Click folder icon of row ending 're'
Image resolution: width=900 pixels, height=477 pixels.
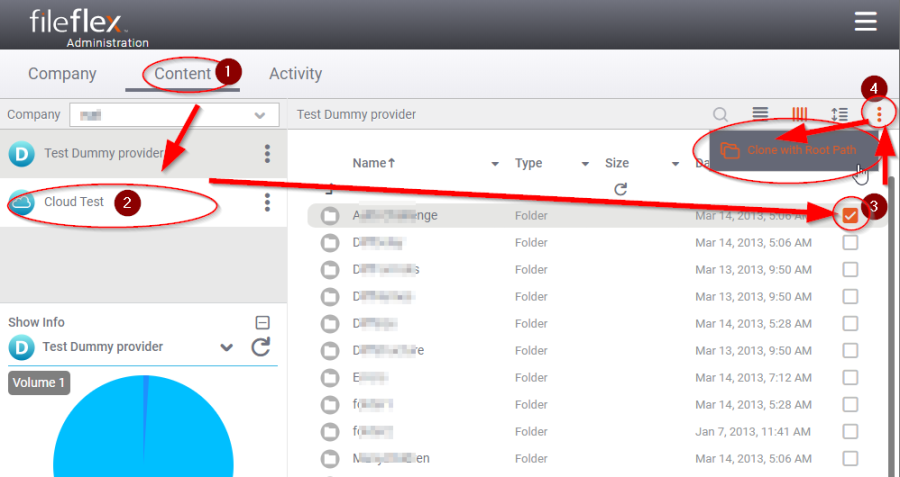(330, 351)
